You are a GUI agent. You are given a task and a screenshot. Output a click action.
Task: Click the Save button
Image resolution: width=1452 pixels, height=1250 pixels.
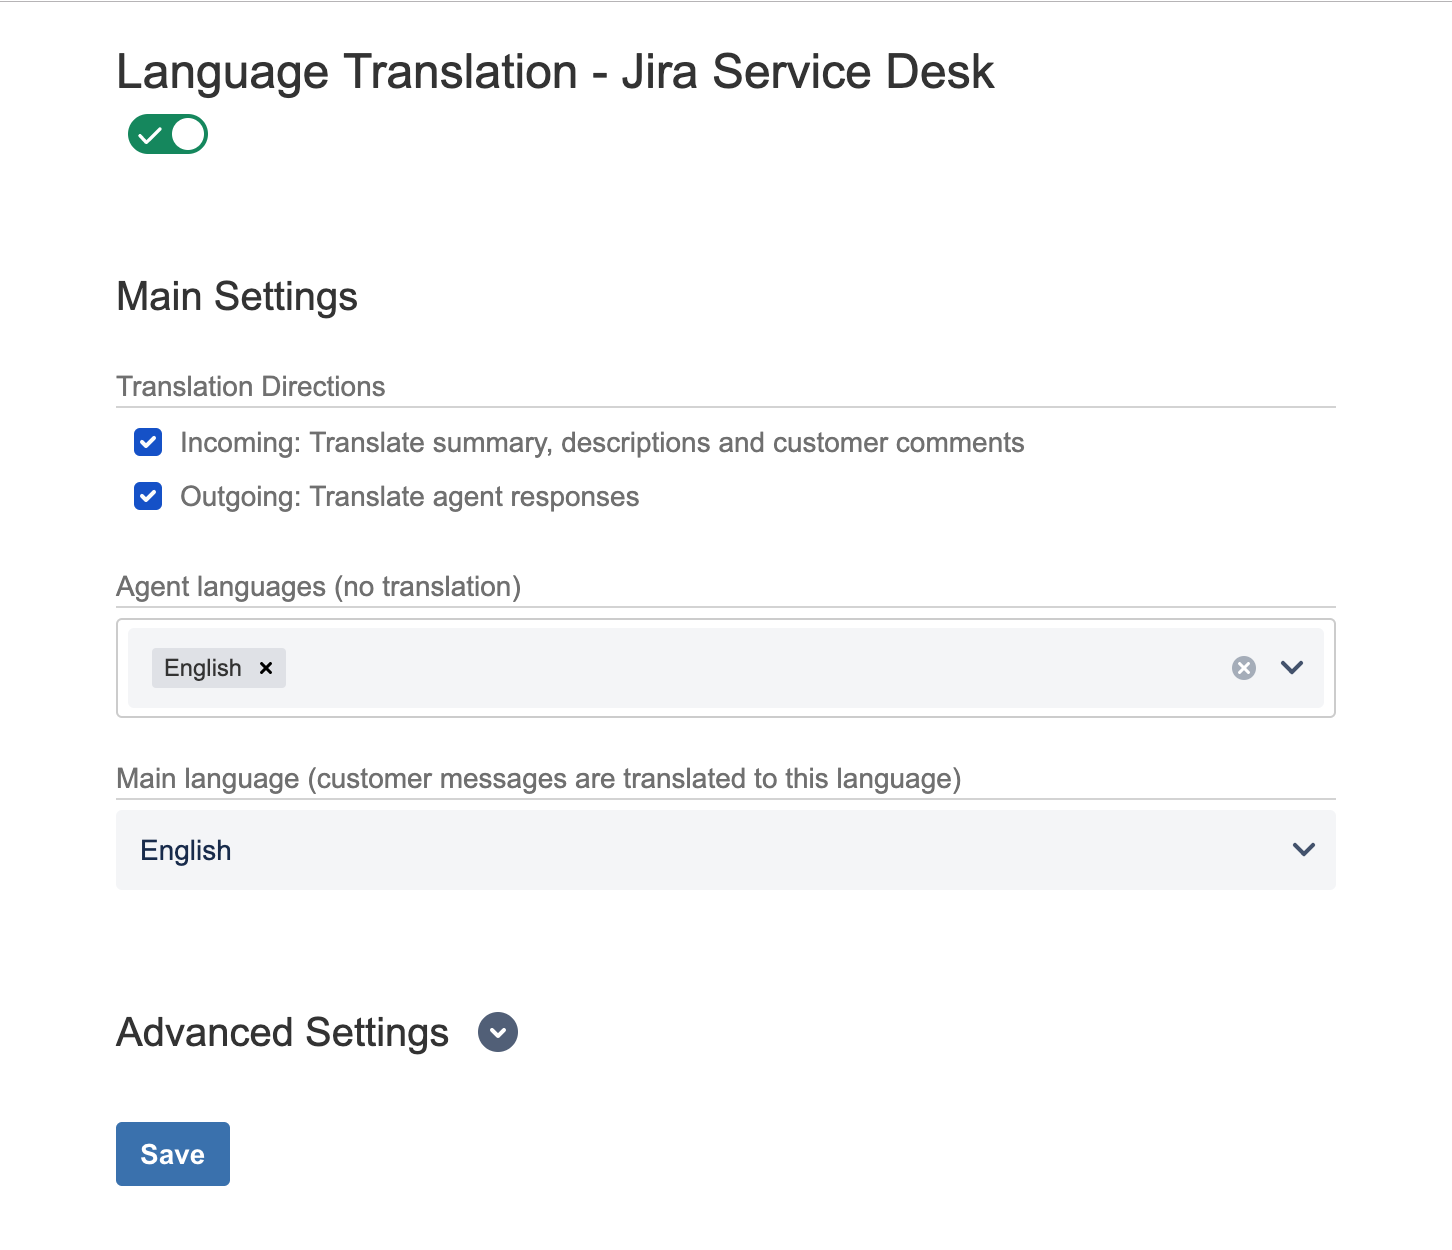[x=173, y=1154]
